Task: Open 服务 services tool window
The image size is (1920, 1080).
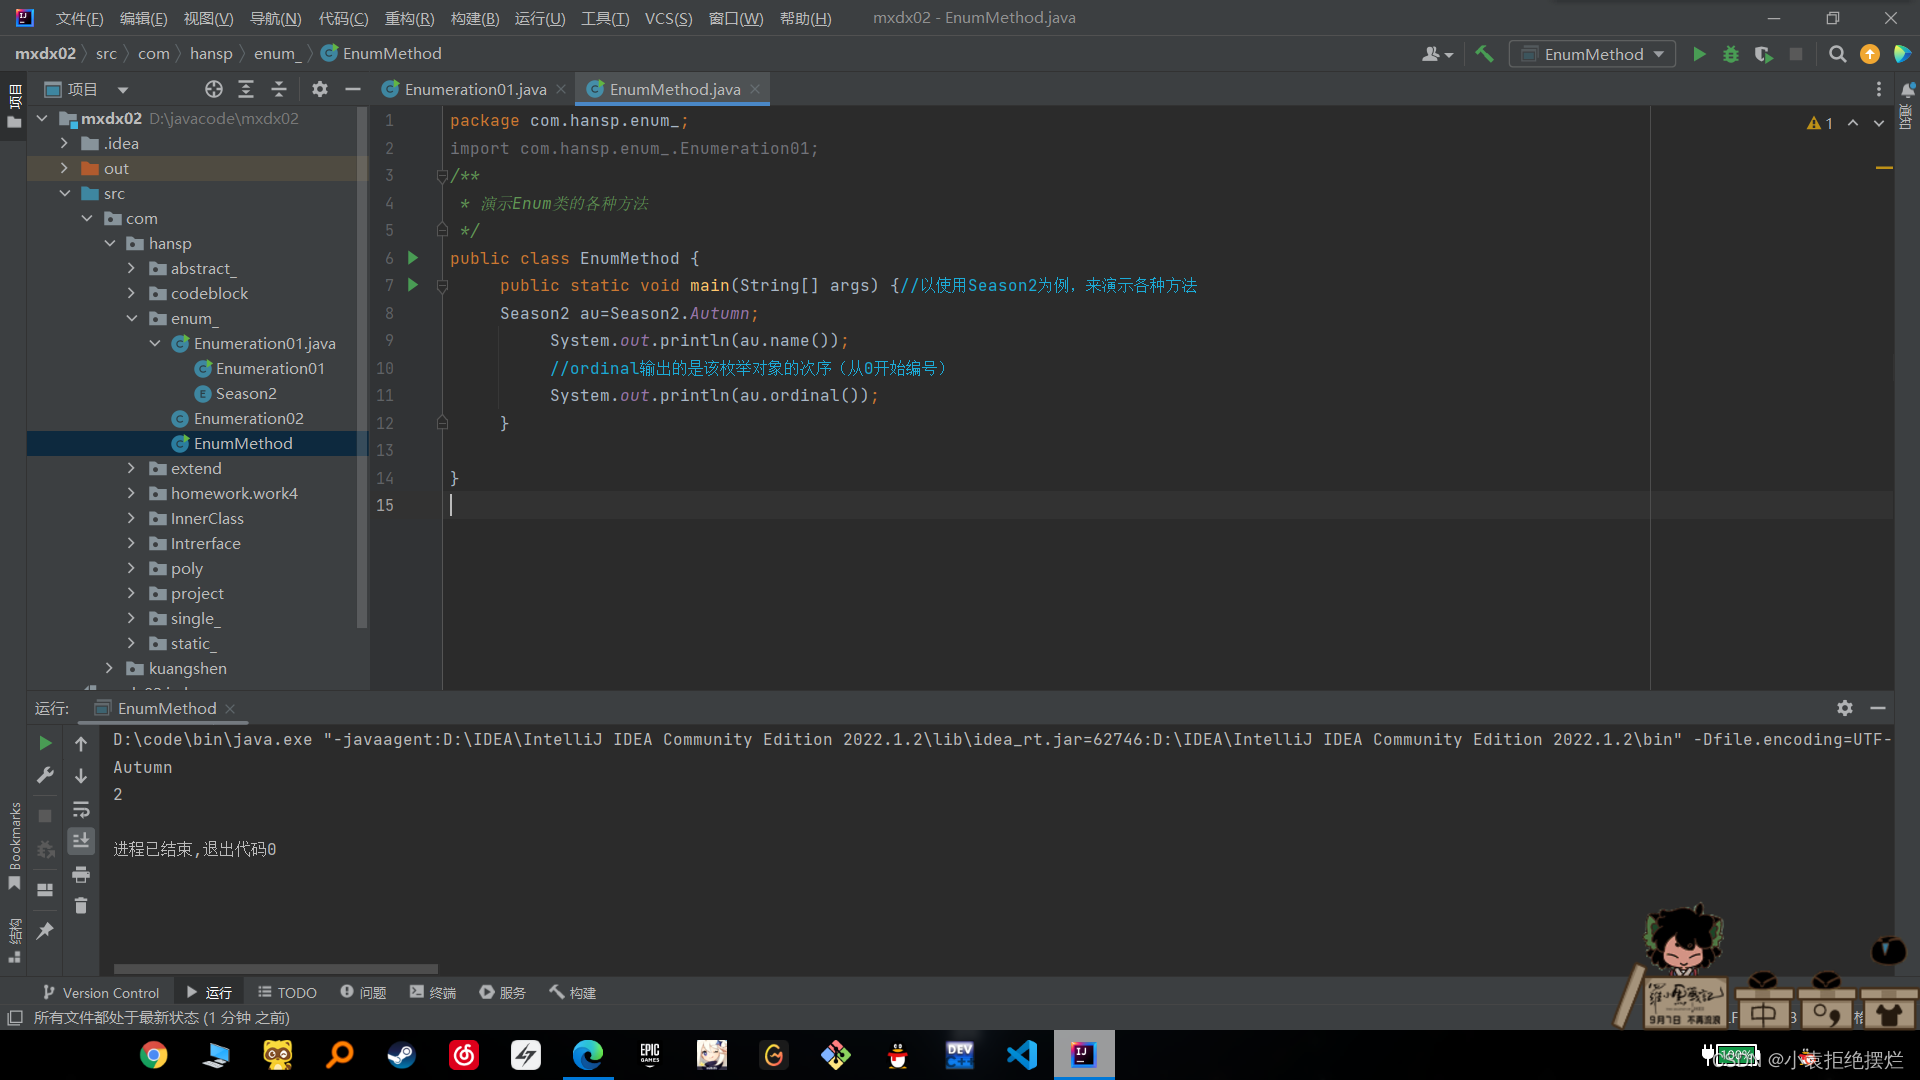Action: tap(502, 992)
